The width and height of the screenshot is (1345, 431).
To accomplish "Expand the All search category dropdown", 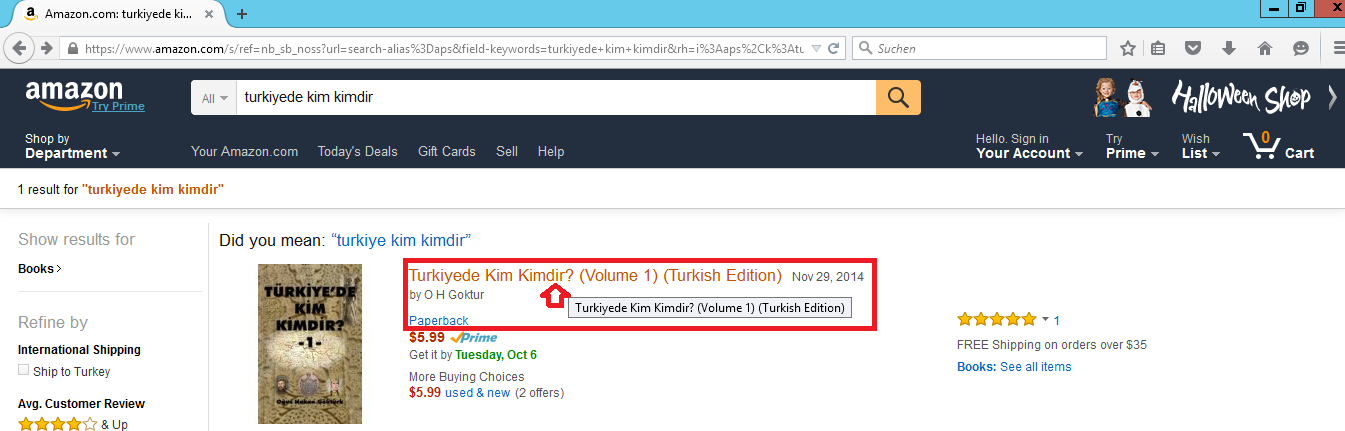I will click(x=214, y=98).
